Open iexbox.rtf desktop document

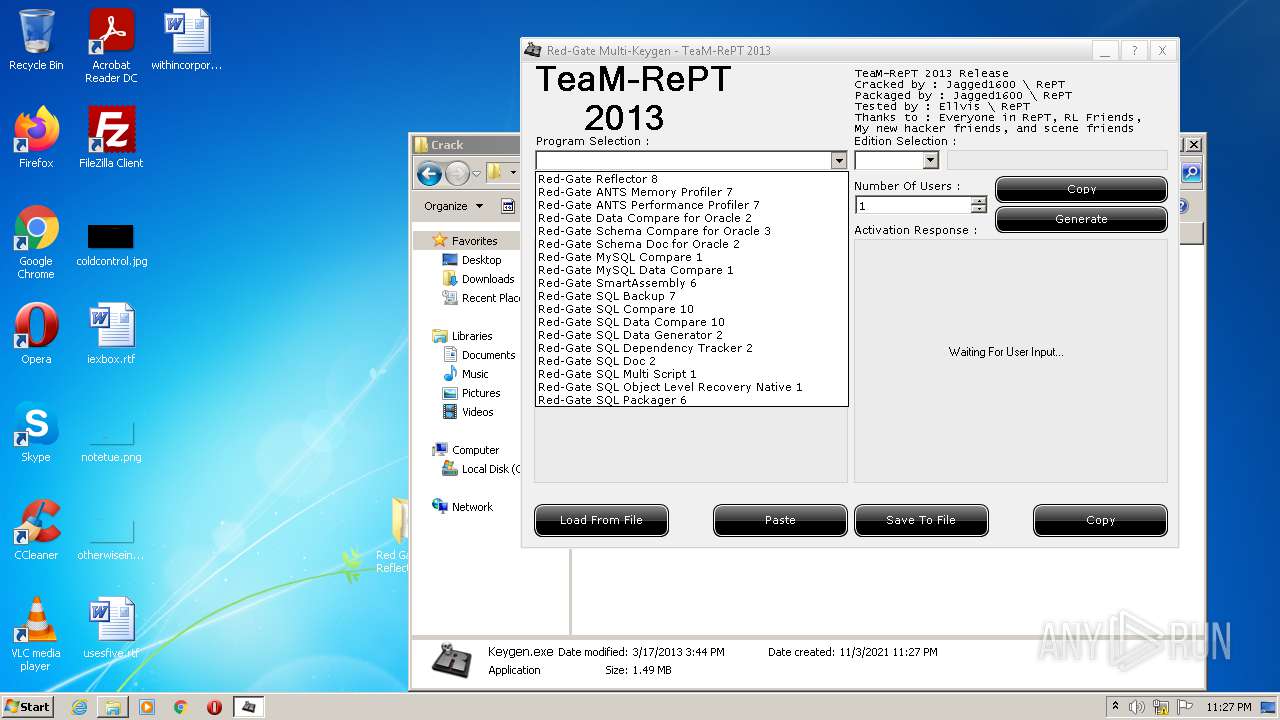(111, 334)
